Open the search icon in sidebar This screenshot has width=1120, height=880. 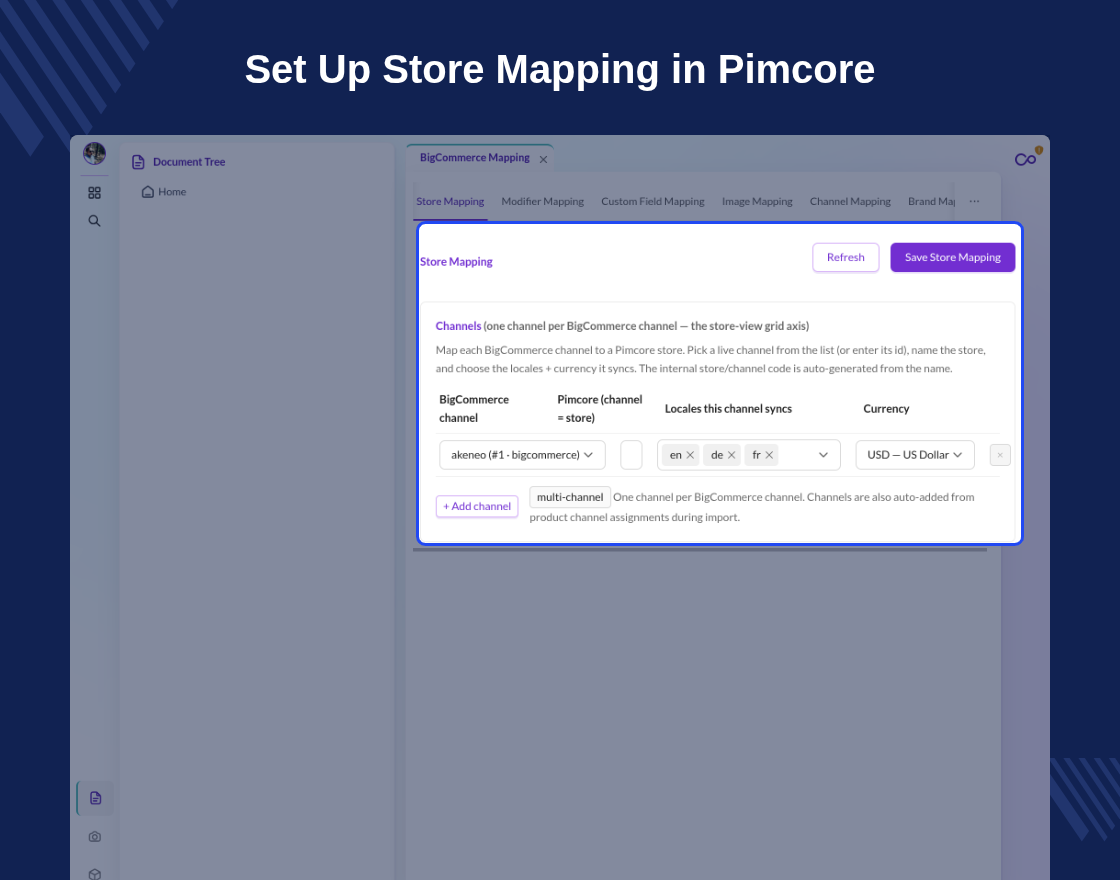point(94,221)
